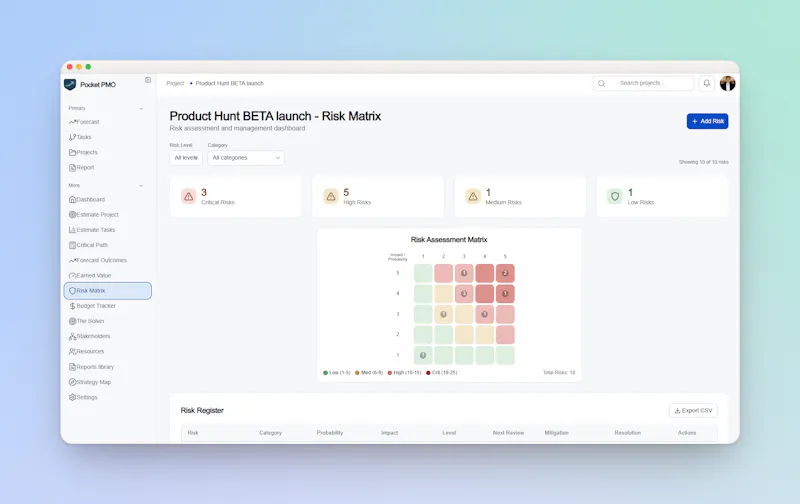The width and height of the screenshot is (800, 504).
Task: Click the Low (1-5) legend item
Action: coord(337,373)
